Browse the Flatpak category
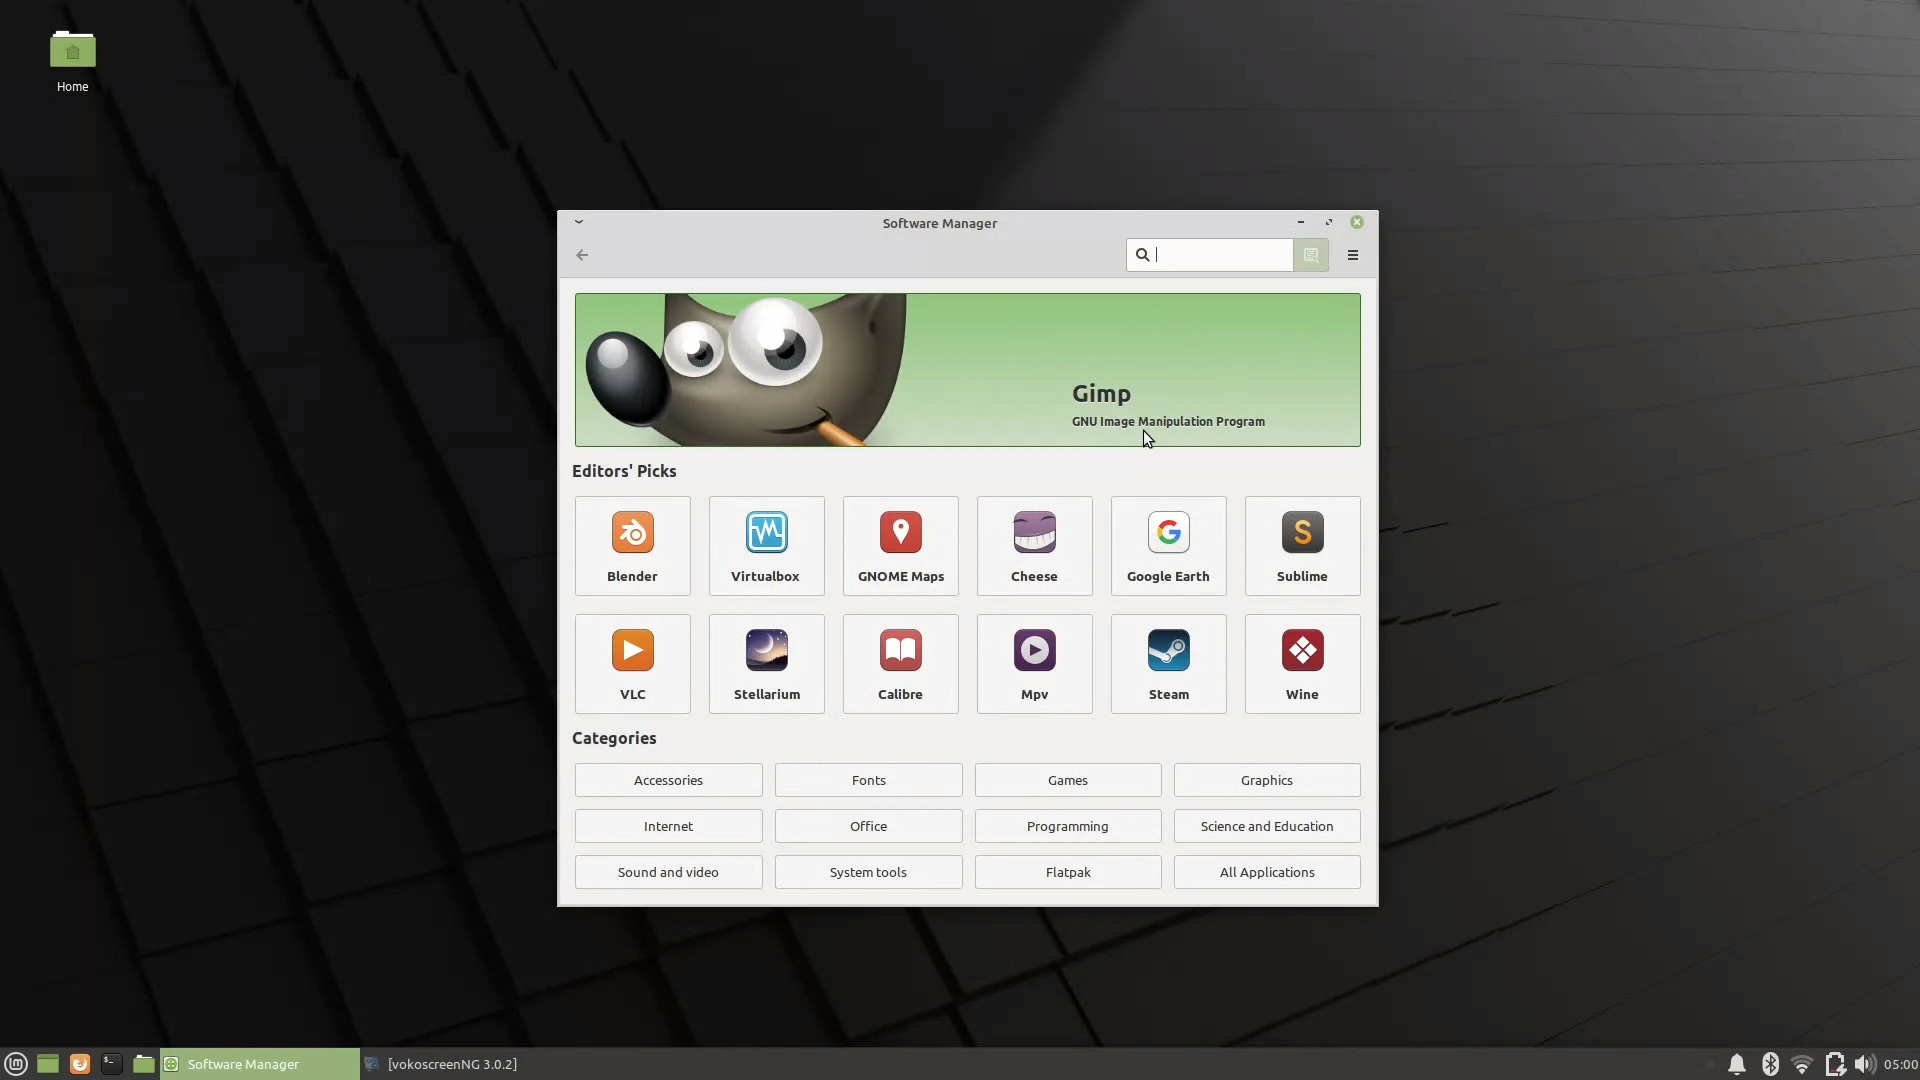 pos(1068,872)
